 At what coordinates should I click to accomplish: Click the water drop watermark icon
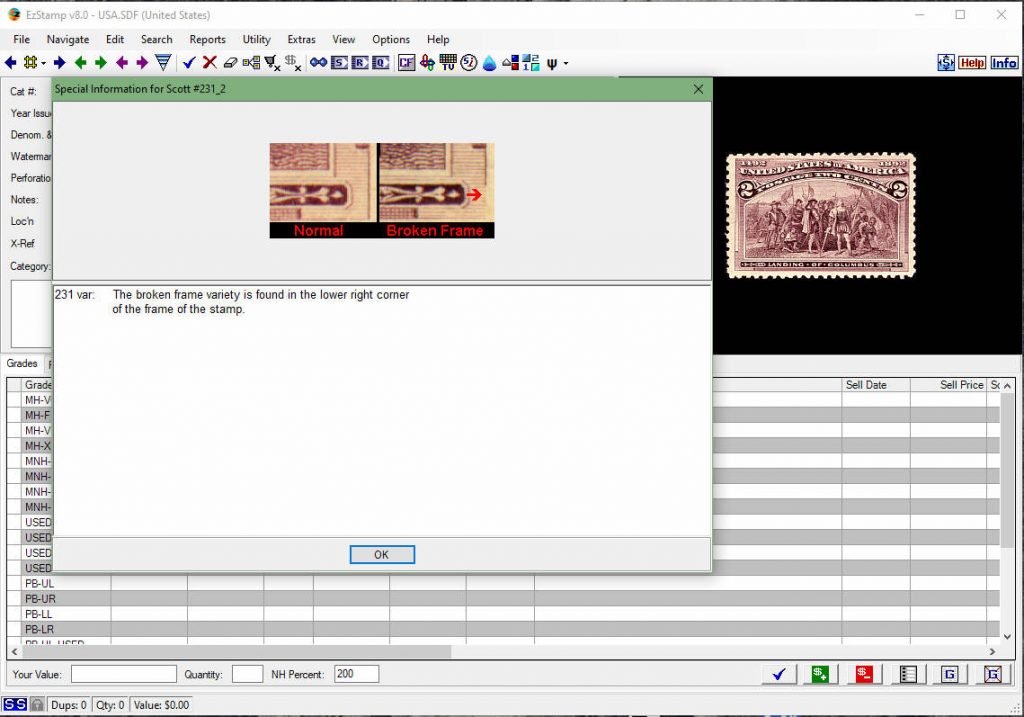tap(489, 62)
